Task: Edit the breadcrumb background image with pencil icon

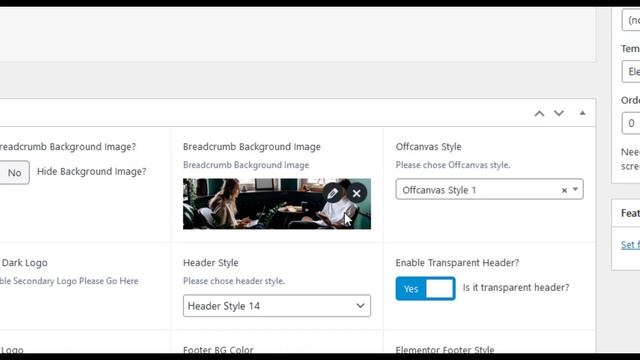Action: 332,193
